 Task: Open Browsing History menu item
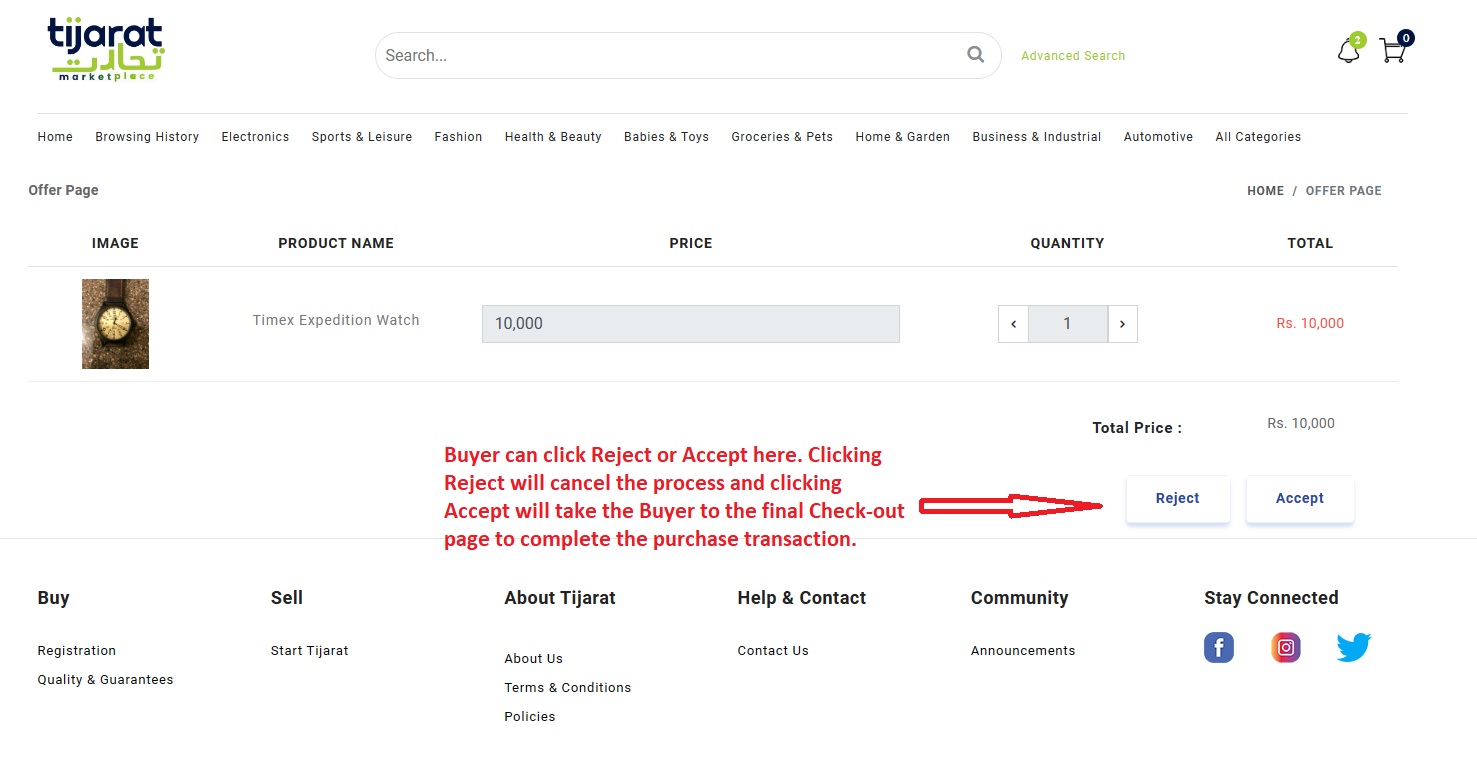(147, 137)
